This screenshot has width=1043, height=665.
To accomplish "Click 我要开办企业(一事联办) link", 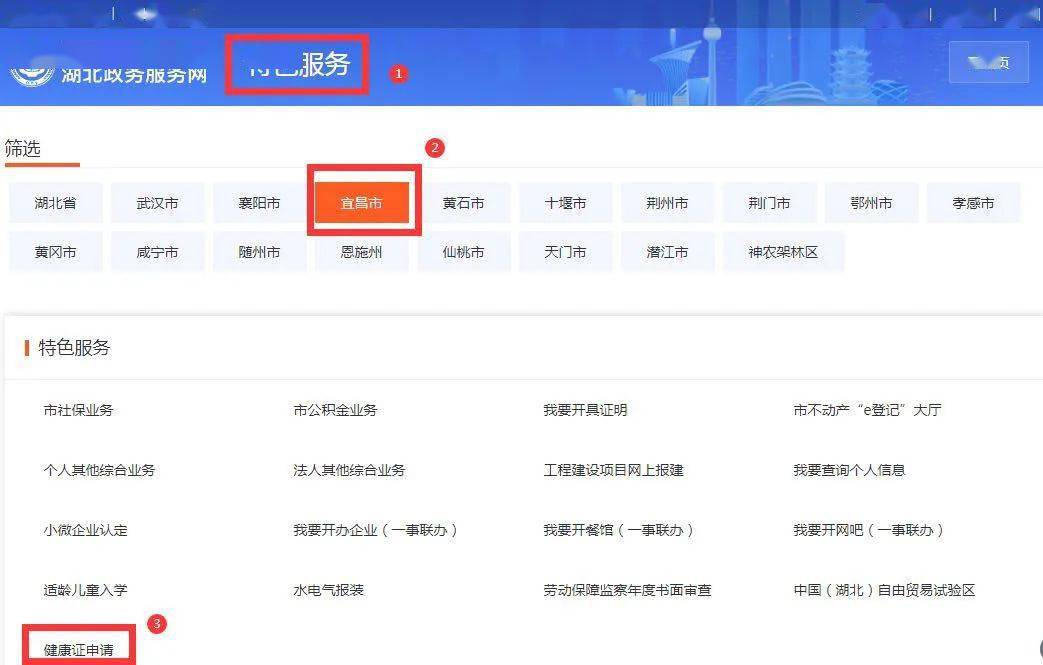I will 375,530.
